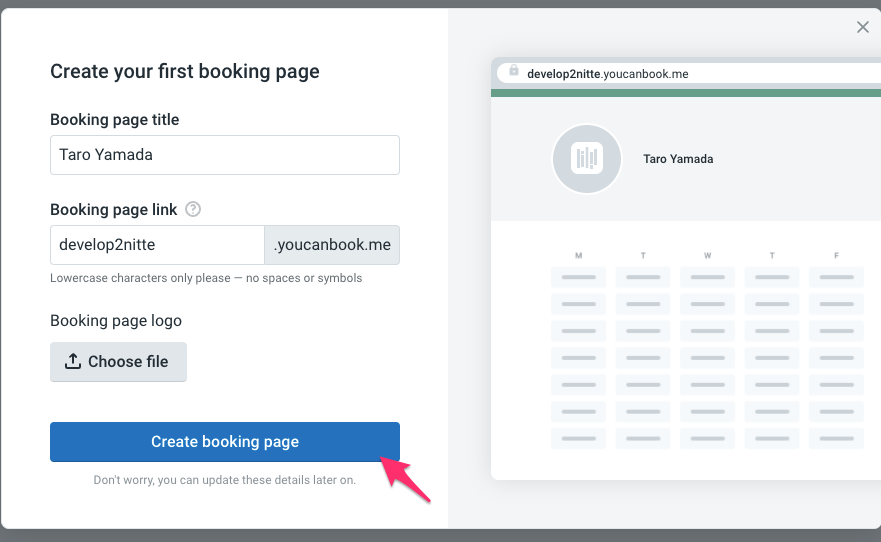This screenshot has height=542, width=881.
Task: Click the .youcanbook.me domain suffix
Action: pyautogui.click(x=332, y=245)
